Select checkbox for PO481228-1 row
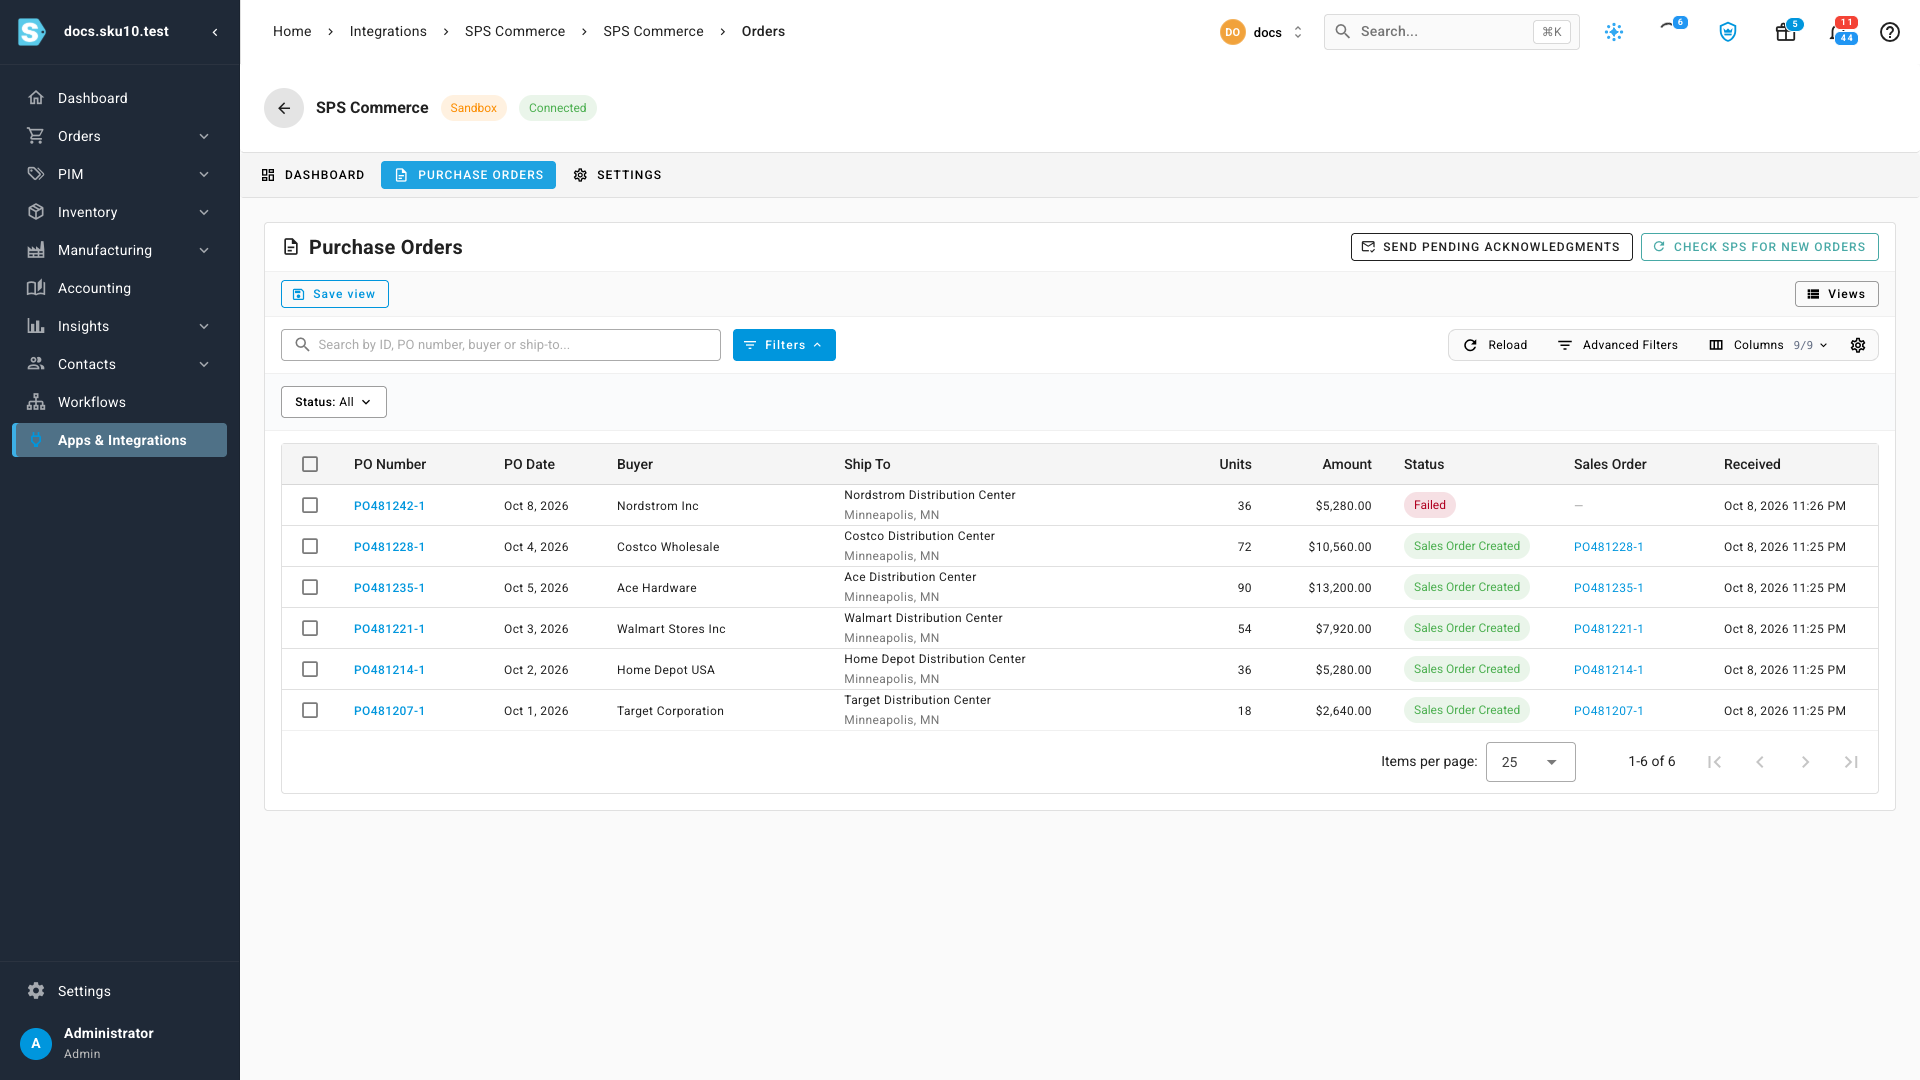 [x=310, y=546]
